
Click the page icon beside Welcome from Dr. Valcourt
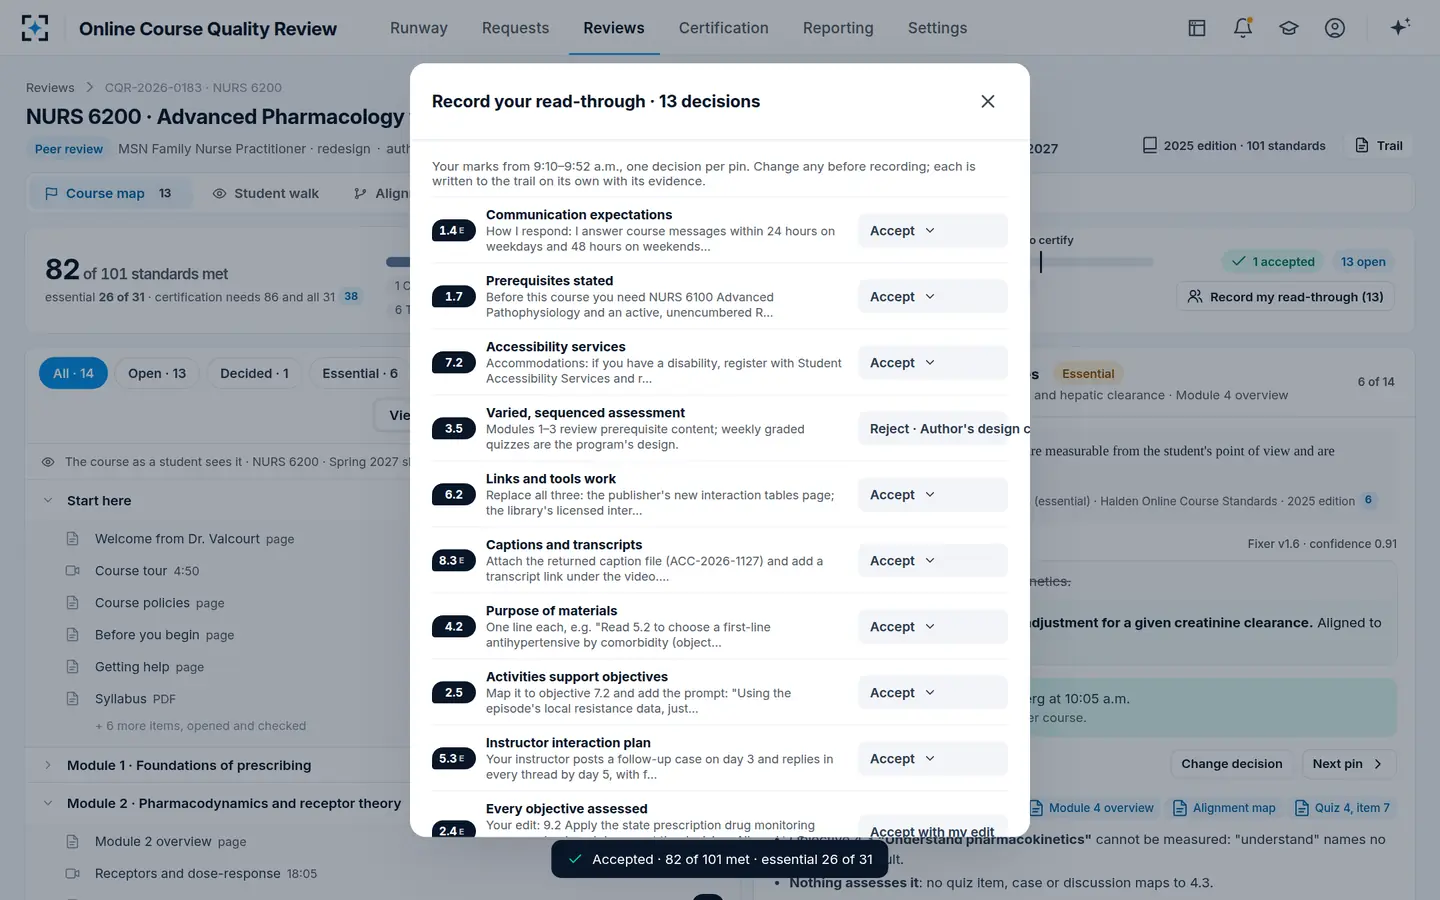(x=72, y=539)
